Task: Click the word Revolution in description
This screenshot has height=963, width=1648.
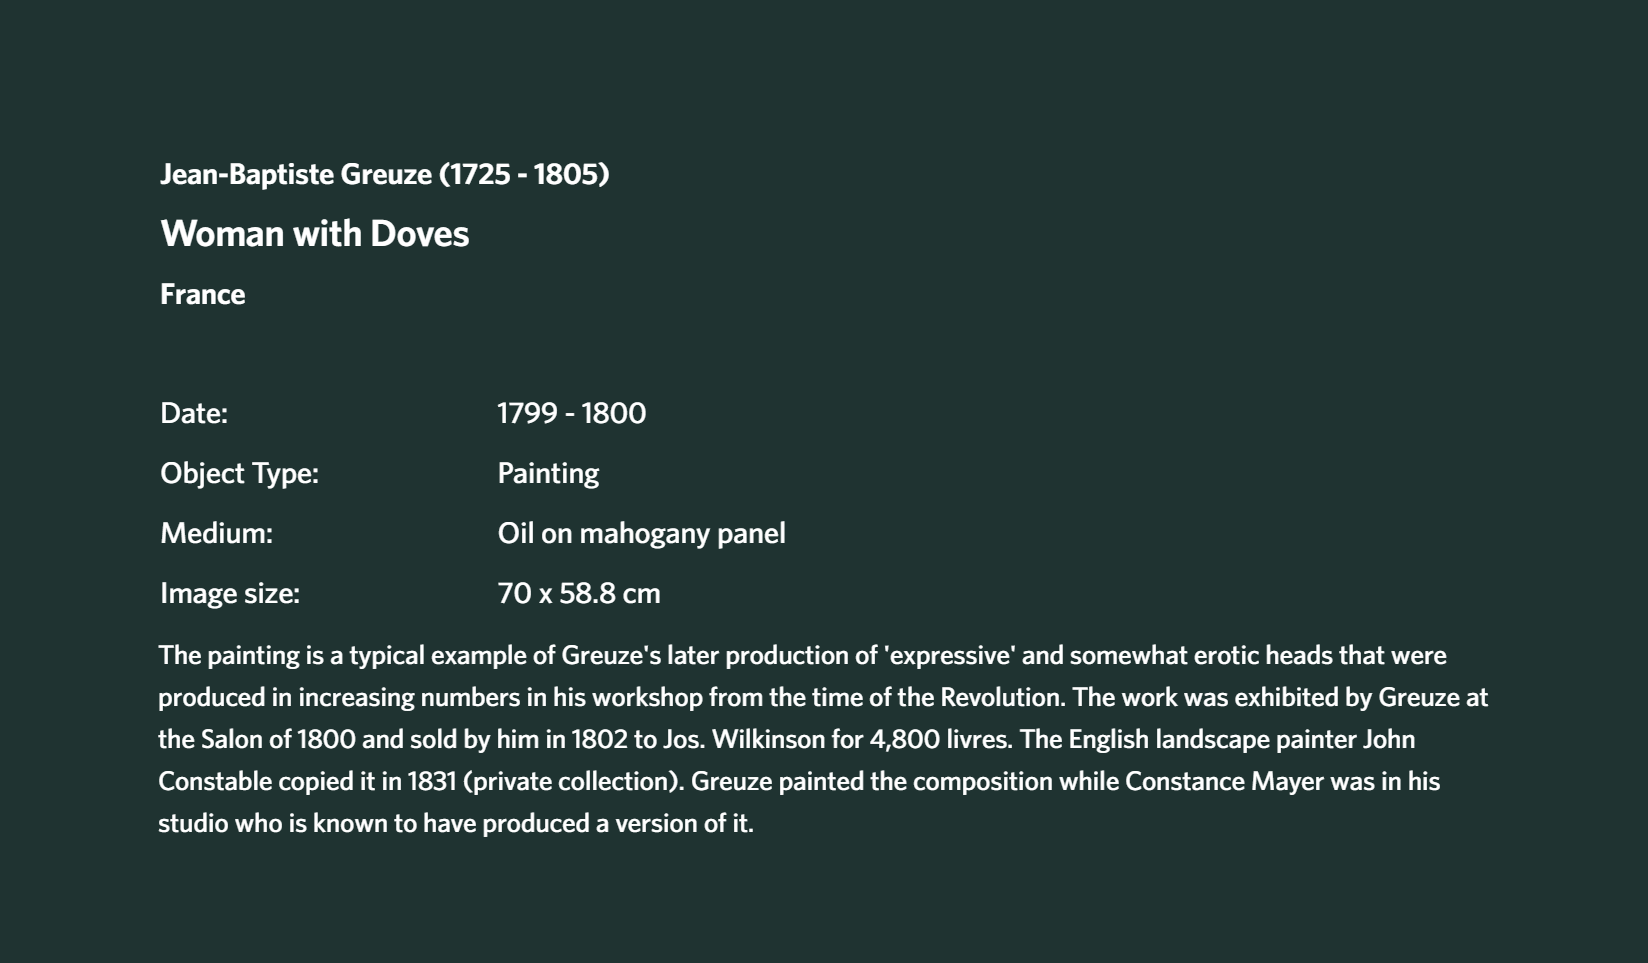Action: tap(1003, 697)
